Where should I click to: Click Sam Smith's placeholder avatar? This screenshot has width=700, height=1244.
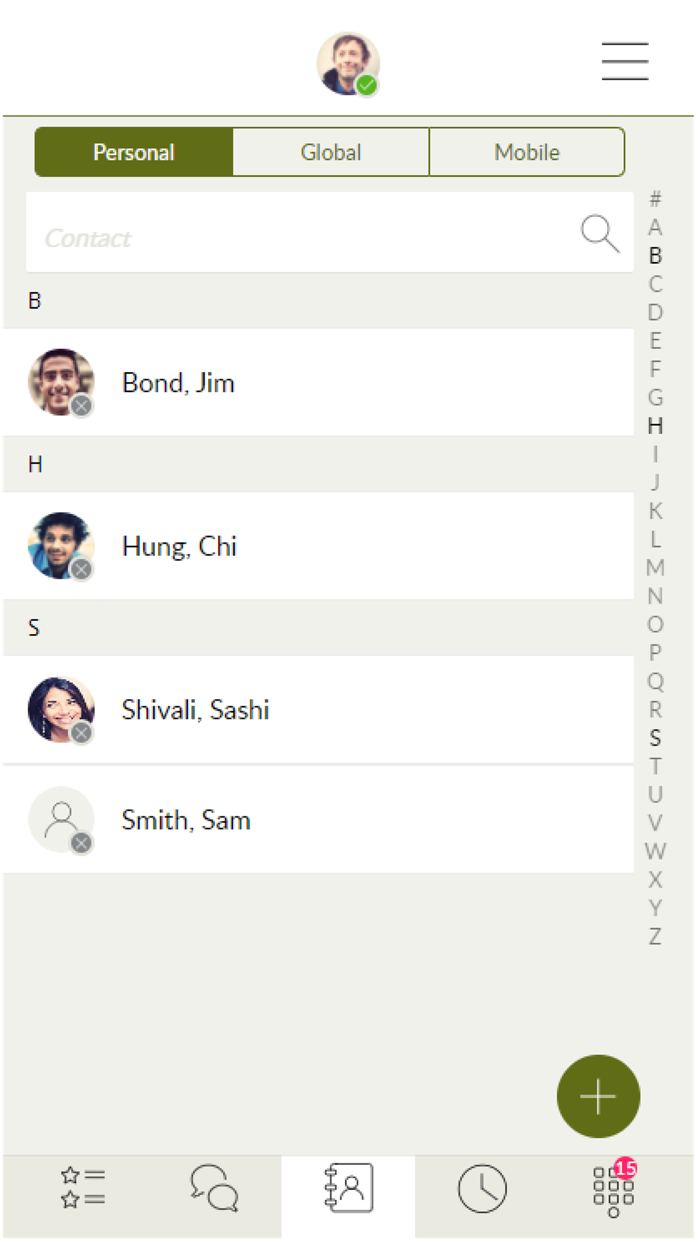click(x=61, y=820)
